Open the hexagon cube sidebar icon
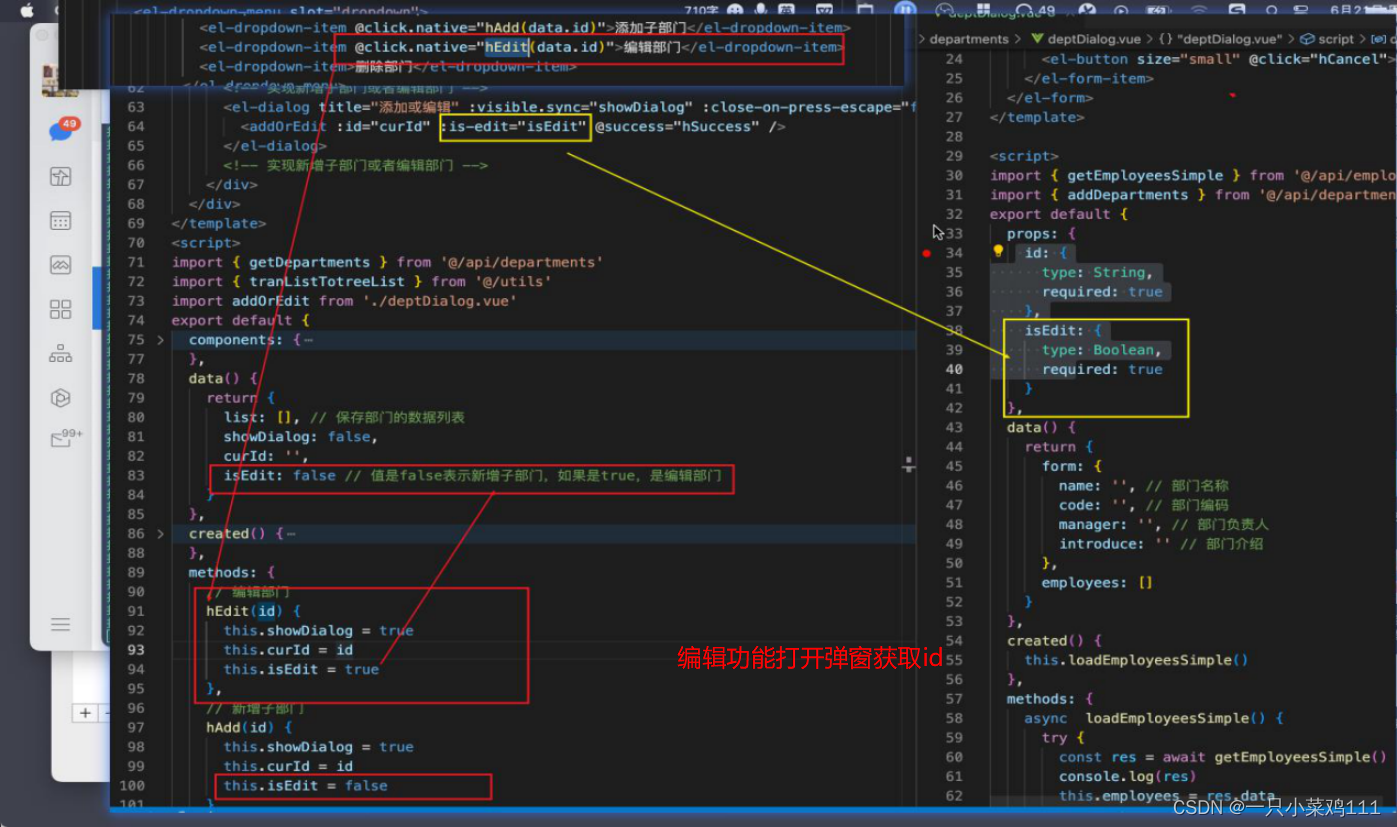 click(x=60, y=397)
